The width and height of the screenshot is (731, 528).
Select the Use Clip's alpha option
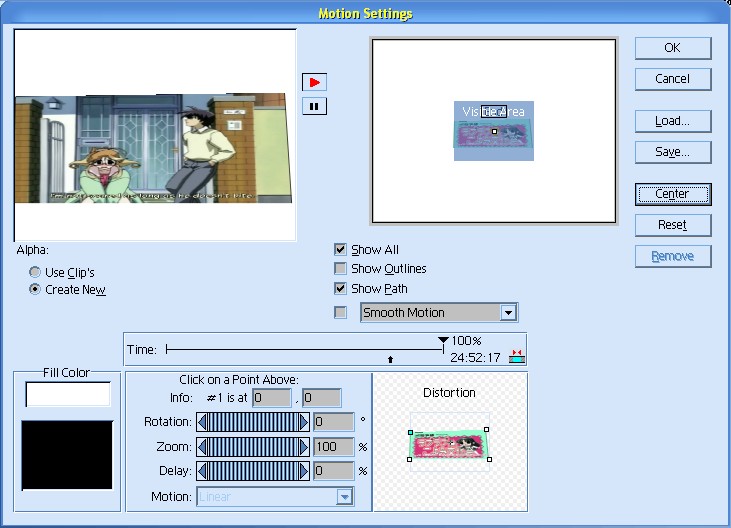pos(34,272)
